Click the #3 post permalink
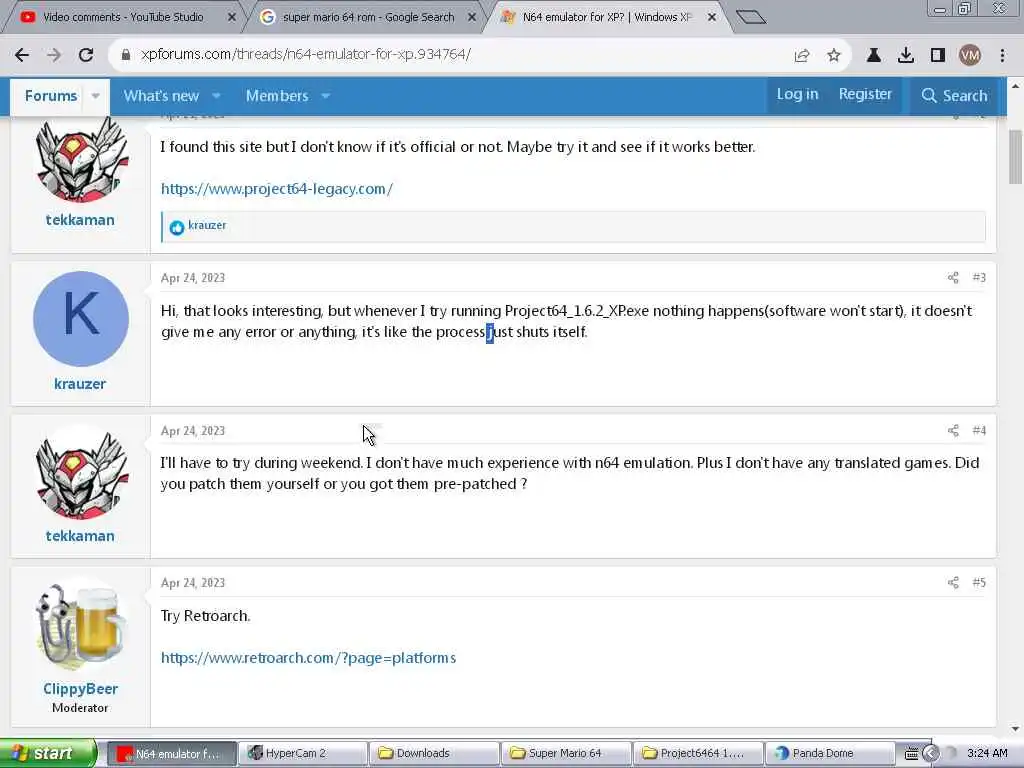Viewport: 1024px width, 768px height. 979,278
